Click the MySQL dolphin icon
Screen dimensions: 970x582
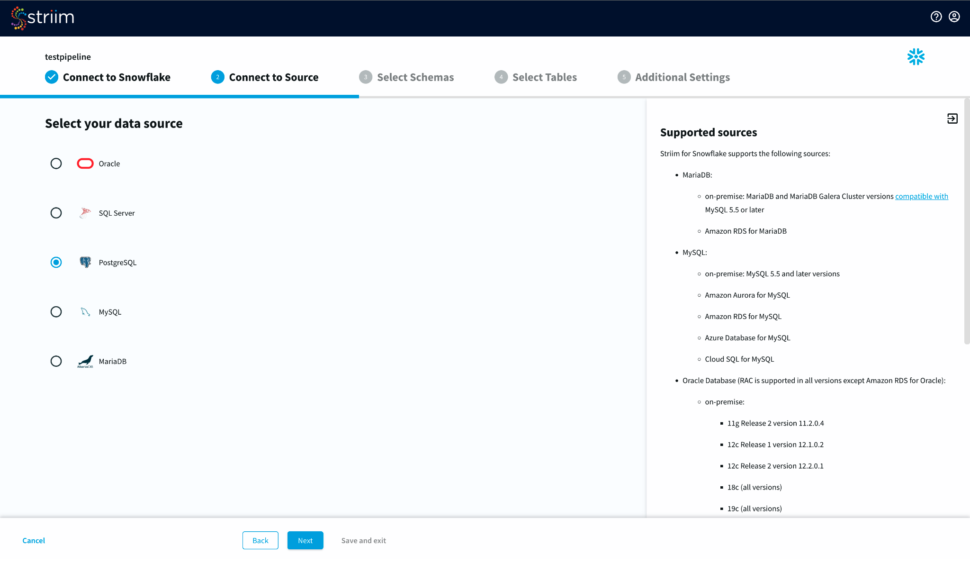click(85, 312)
